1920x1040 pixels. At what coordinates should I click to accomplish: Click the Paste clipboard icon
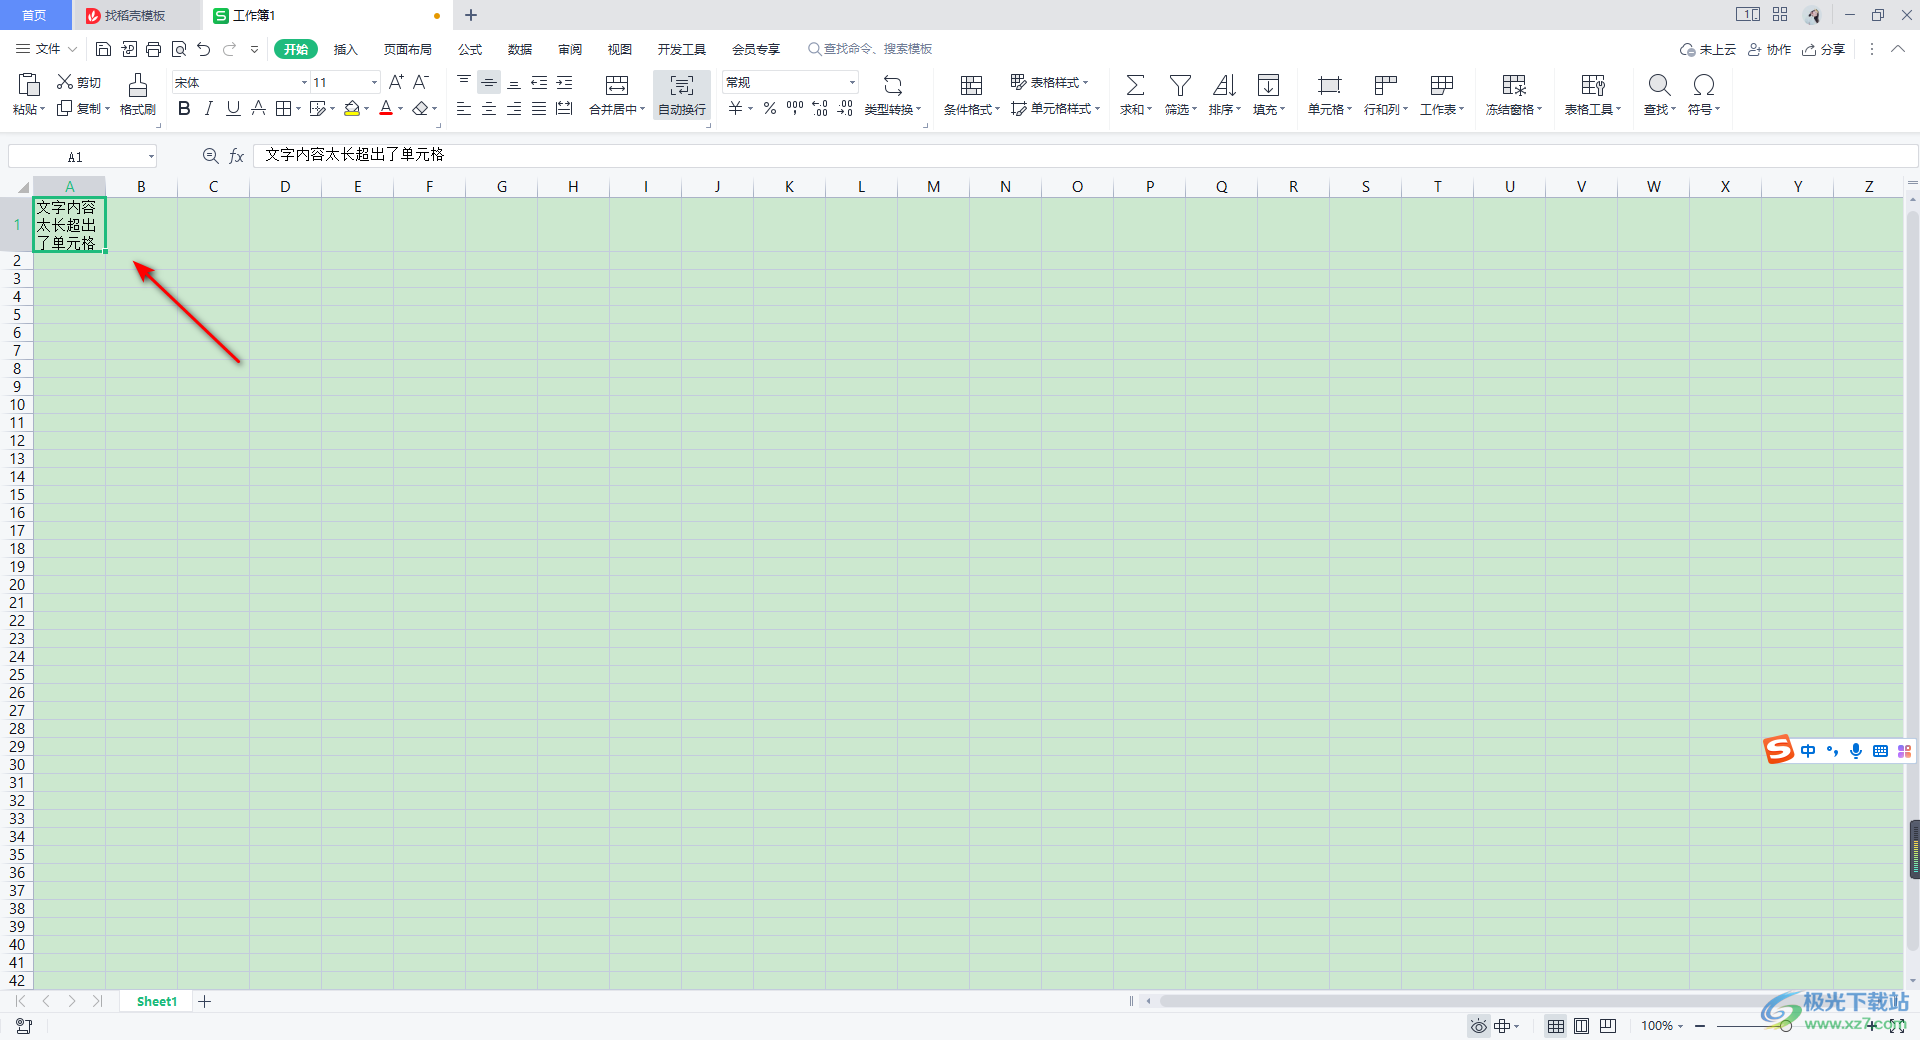pos(29,85)
